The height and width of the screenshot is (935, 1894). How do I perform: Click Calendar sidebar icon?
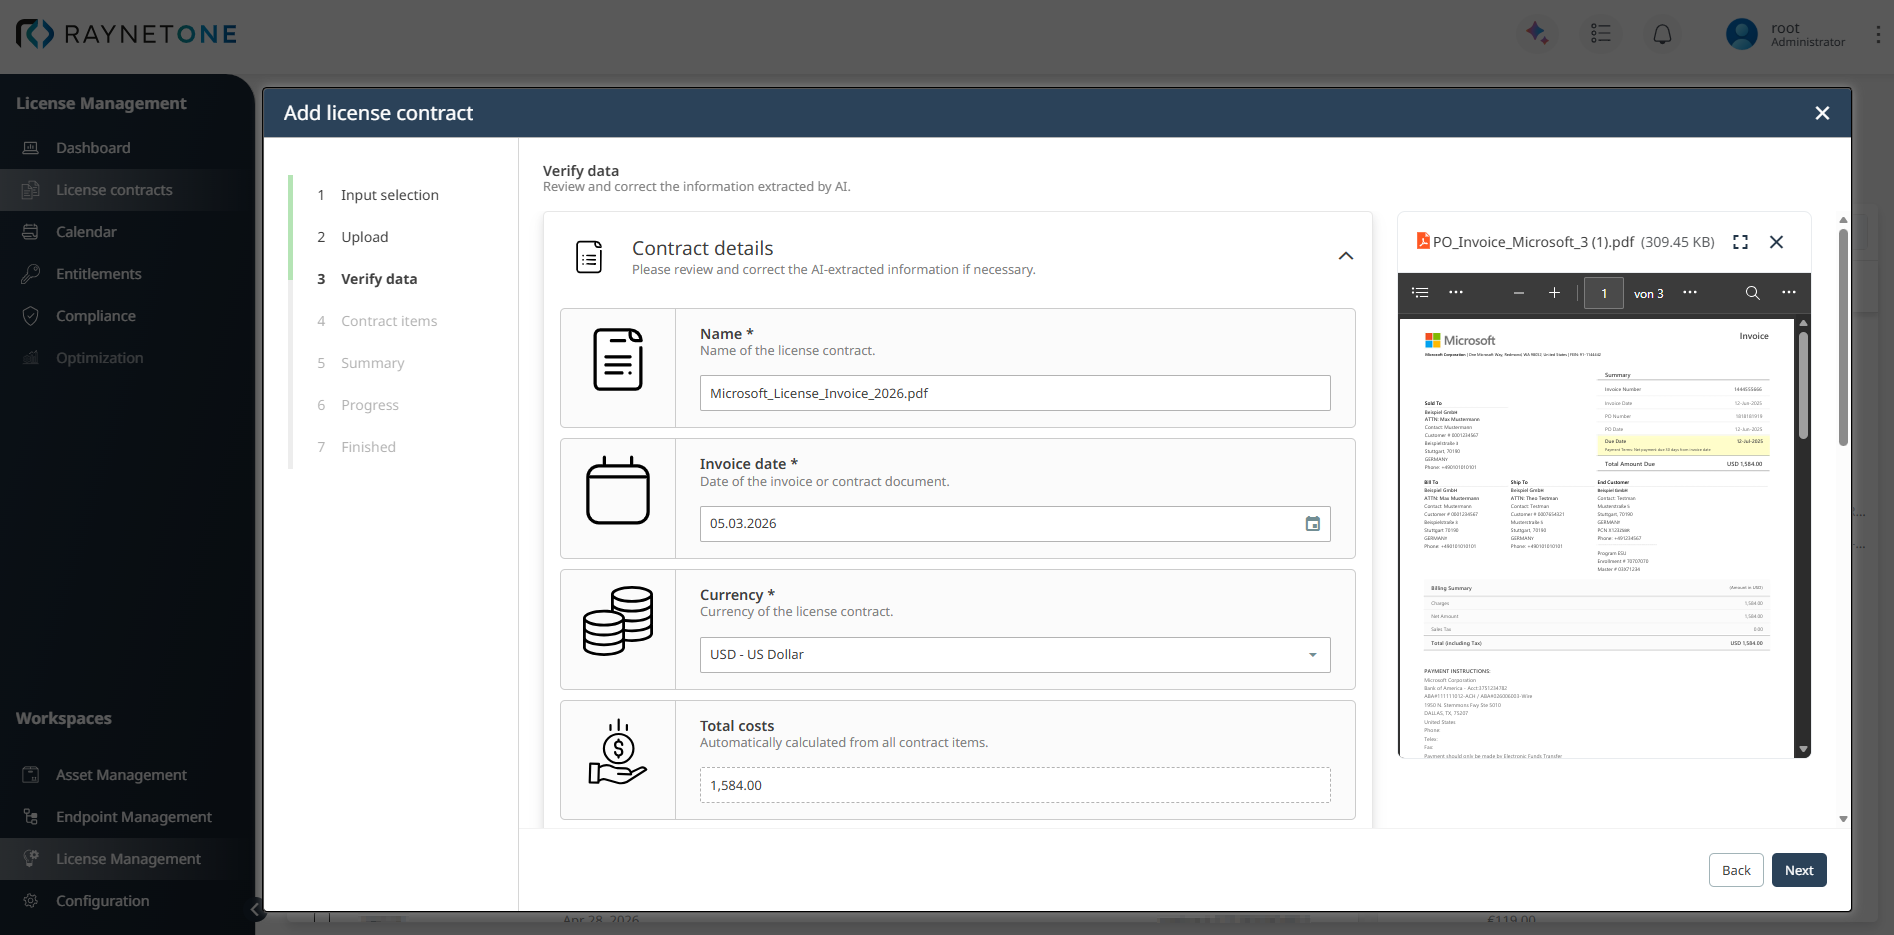coord(31,232)
